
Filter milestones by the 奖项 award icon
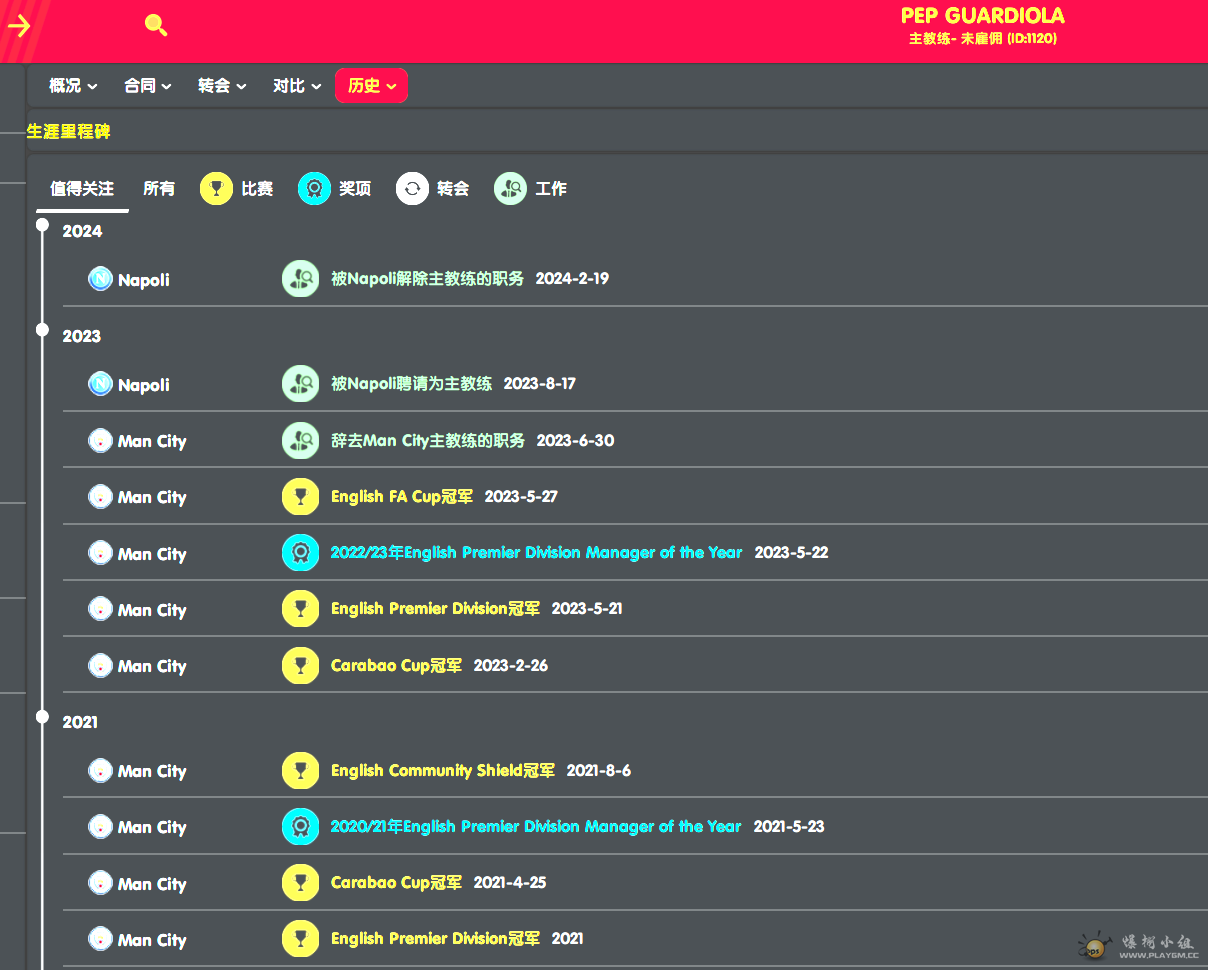coord(315,189)
